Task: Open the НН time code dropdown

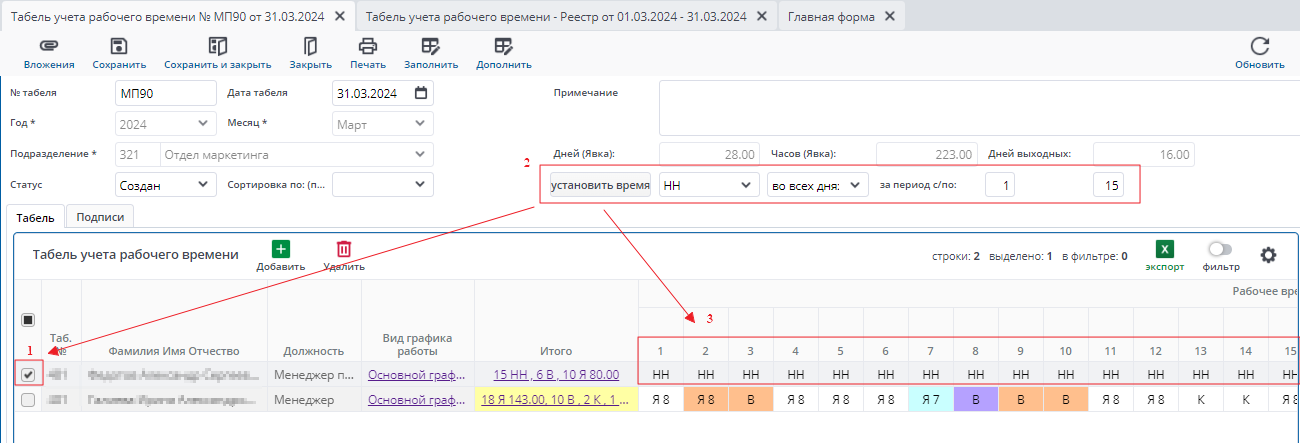Action: click(709, 185)
